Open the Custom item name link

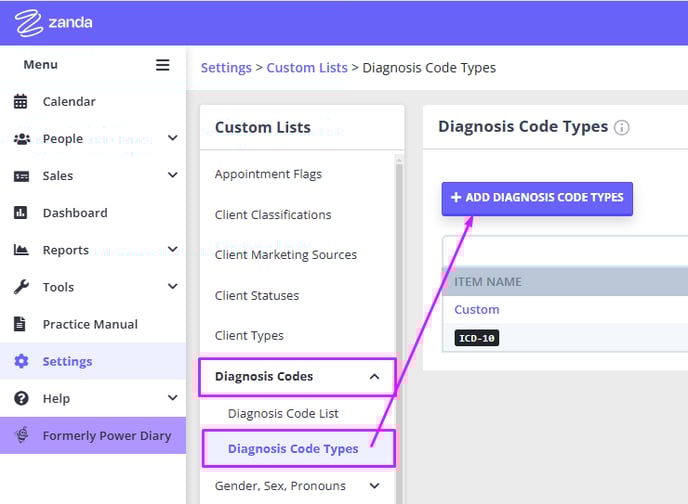pos(477,310)
